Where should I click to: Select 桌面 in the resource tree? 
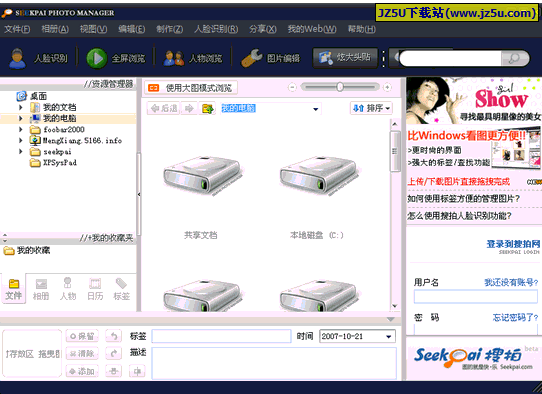click(38, 96)
